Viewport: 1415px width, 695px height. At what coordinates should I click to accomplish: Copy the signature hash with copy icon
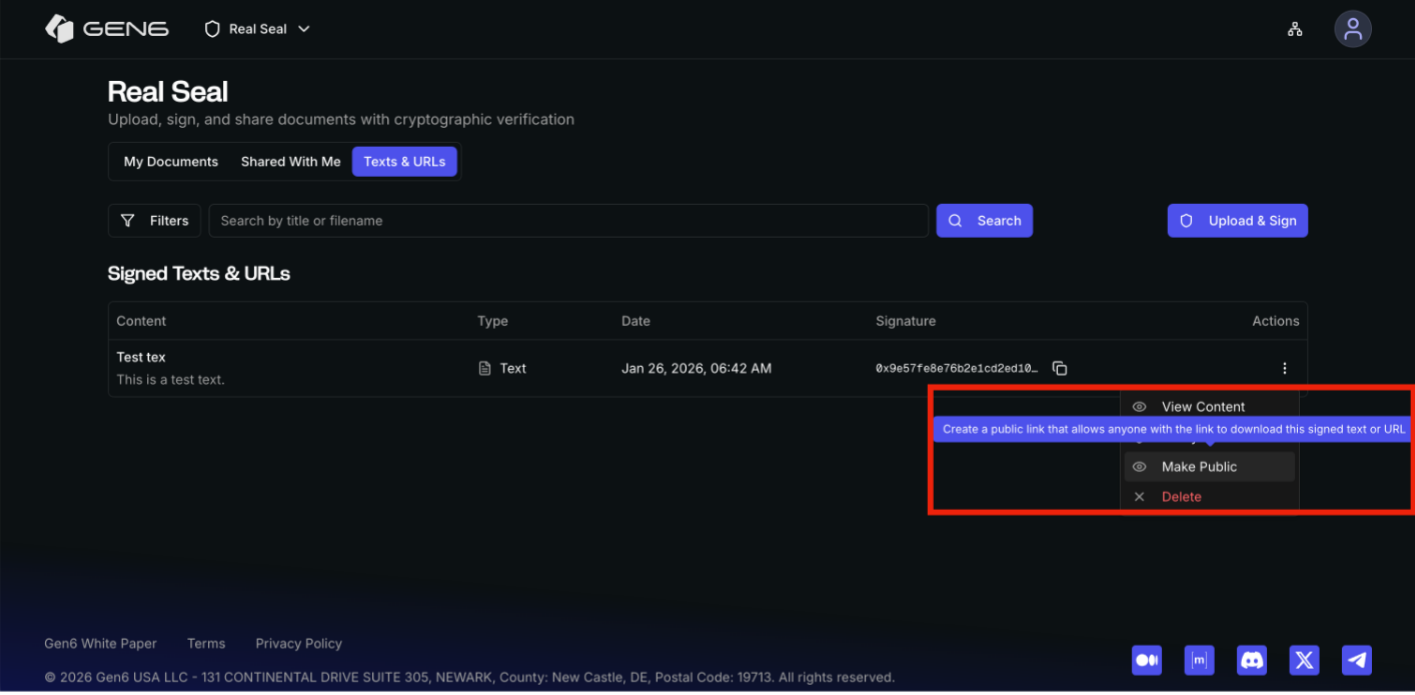pos(1060,368)
